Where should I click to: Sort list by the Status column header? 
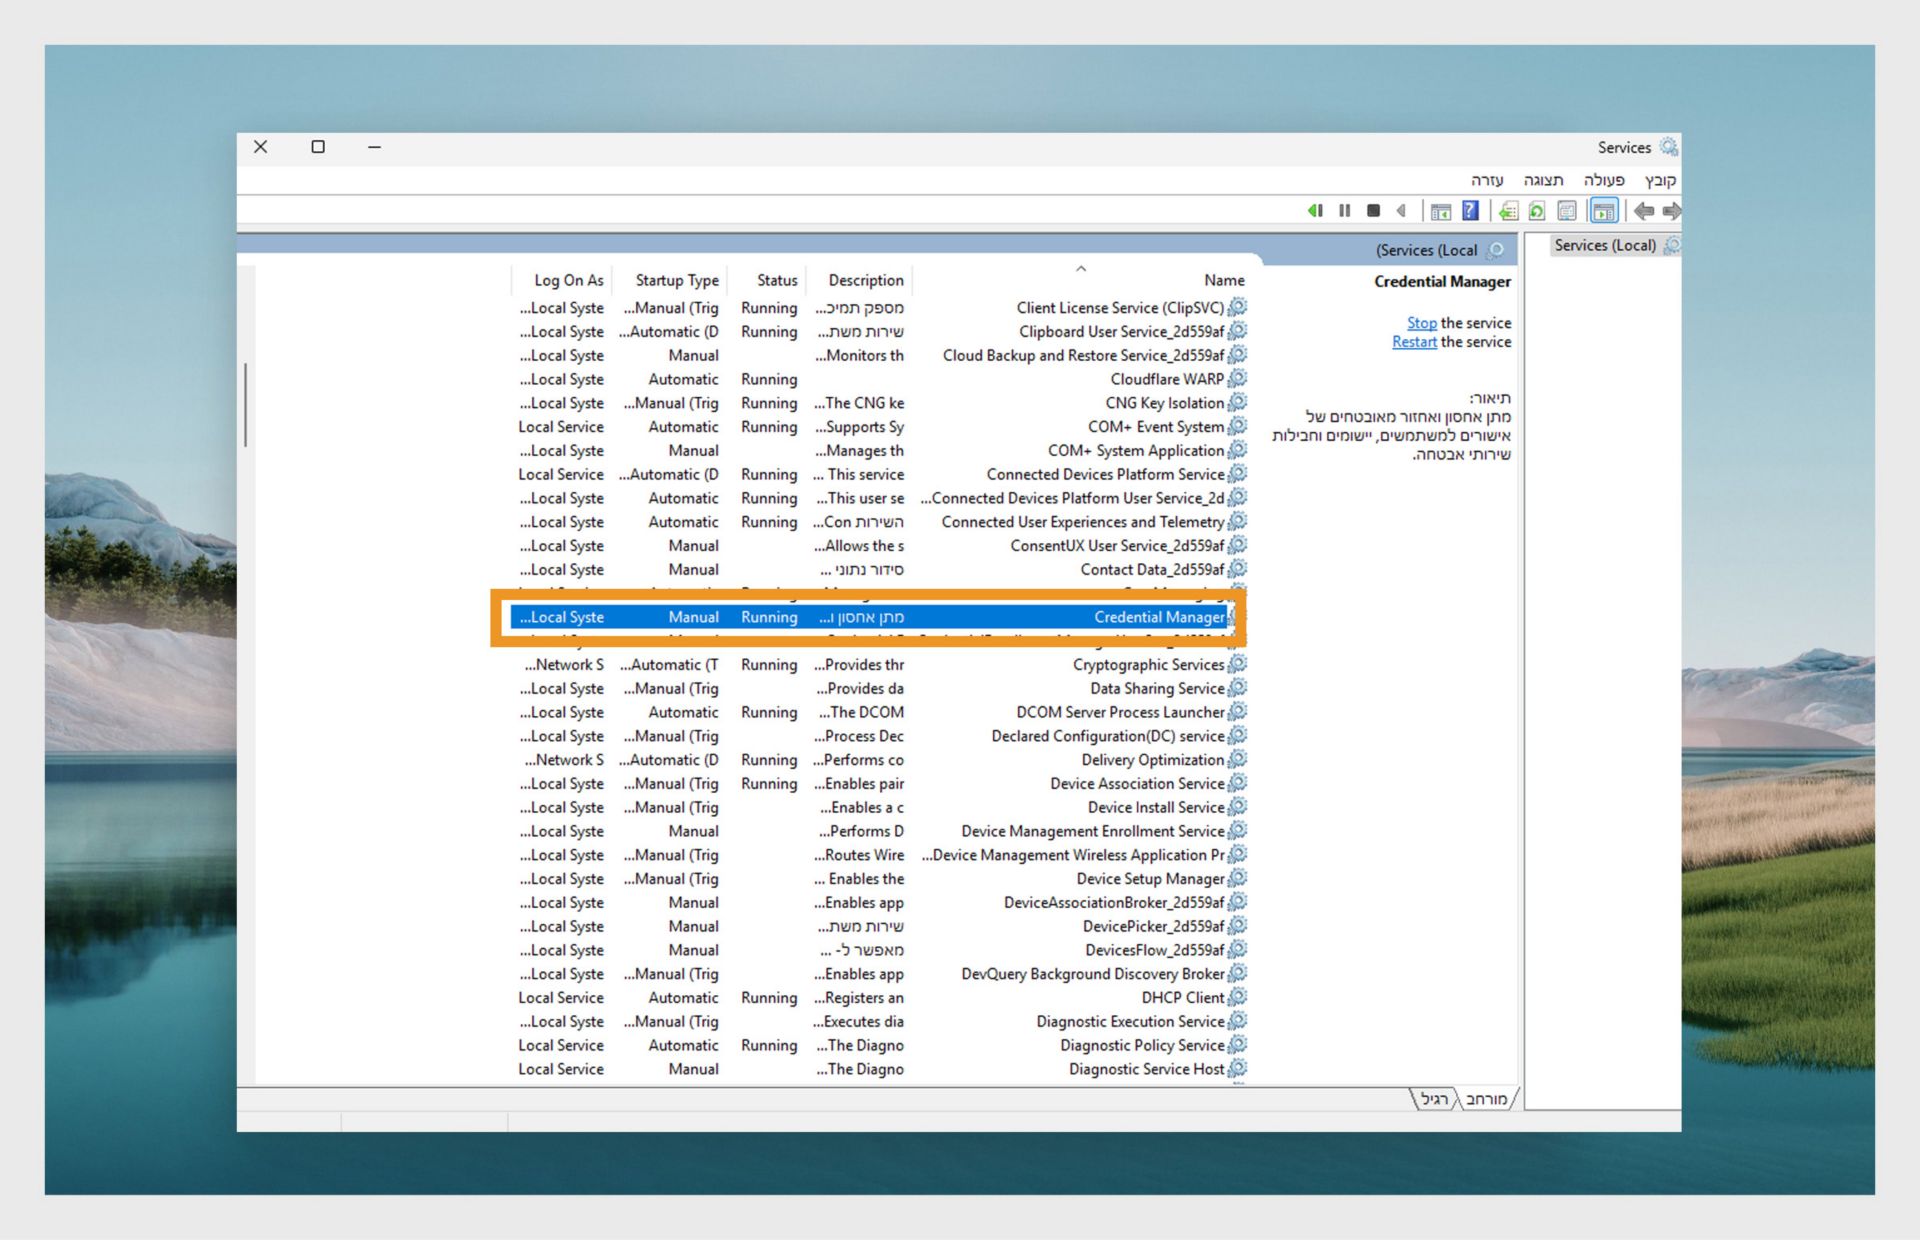tap(776, 281)
